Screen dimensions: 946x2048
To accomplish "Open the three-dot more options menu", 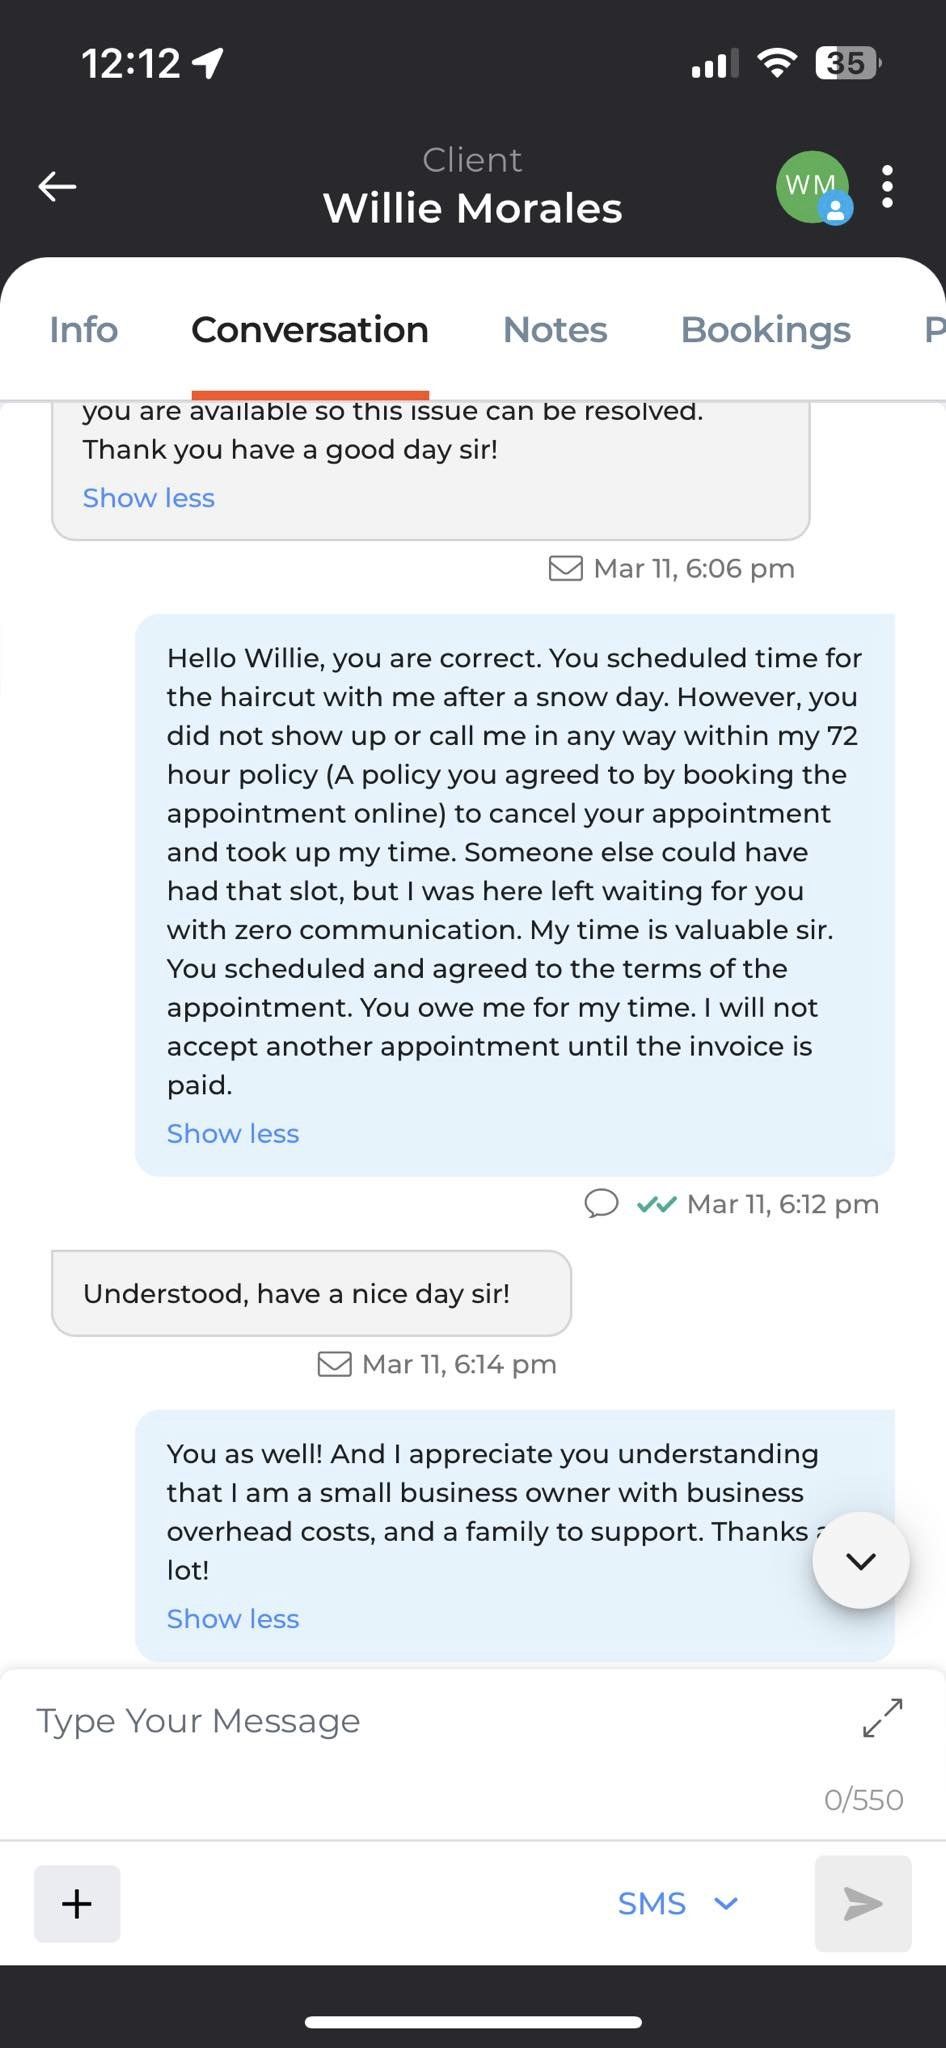I will [x=887, y=187].
